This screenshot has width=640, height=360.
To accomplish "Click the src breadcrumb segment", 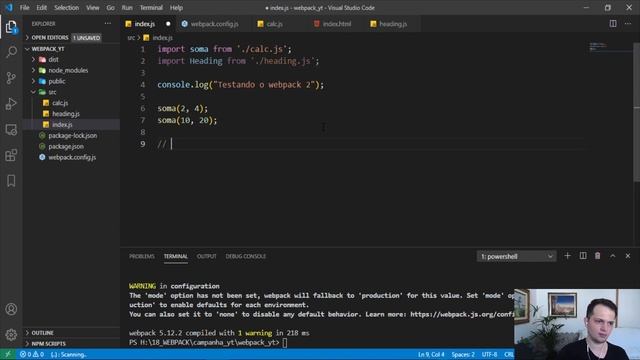I will 131,38.
